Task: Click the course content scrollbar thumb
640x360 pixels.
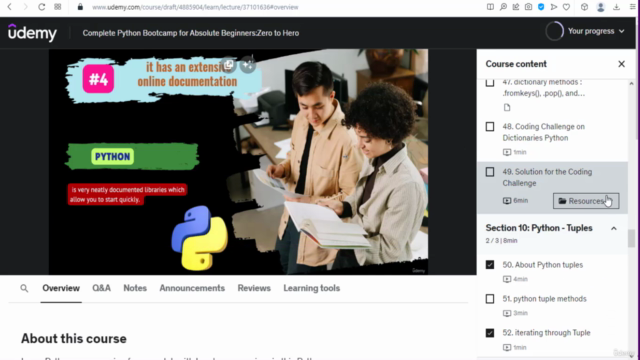Action: point(631,238)
